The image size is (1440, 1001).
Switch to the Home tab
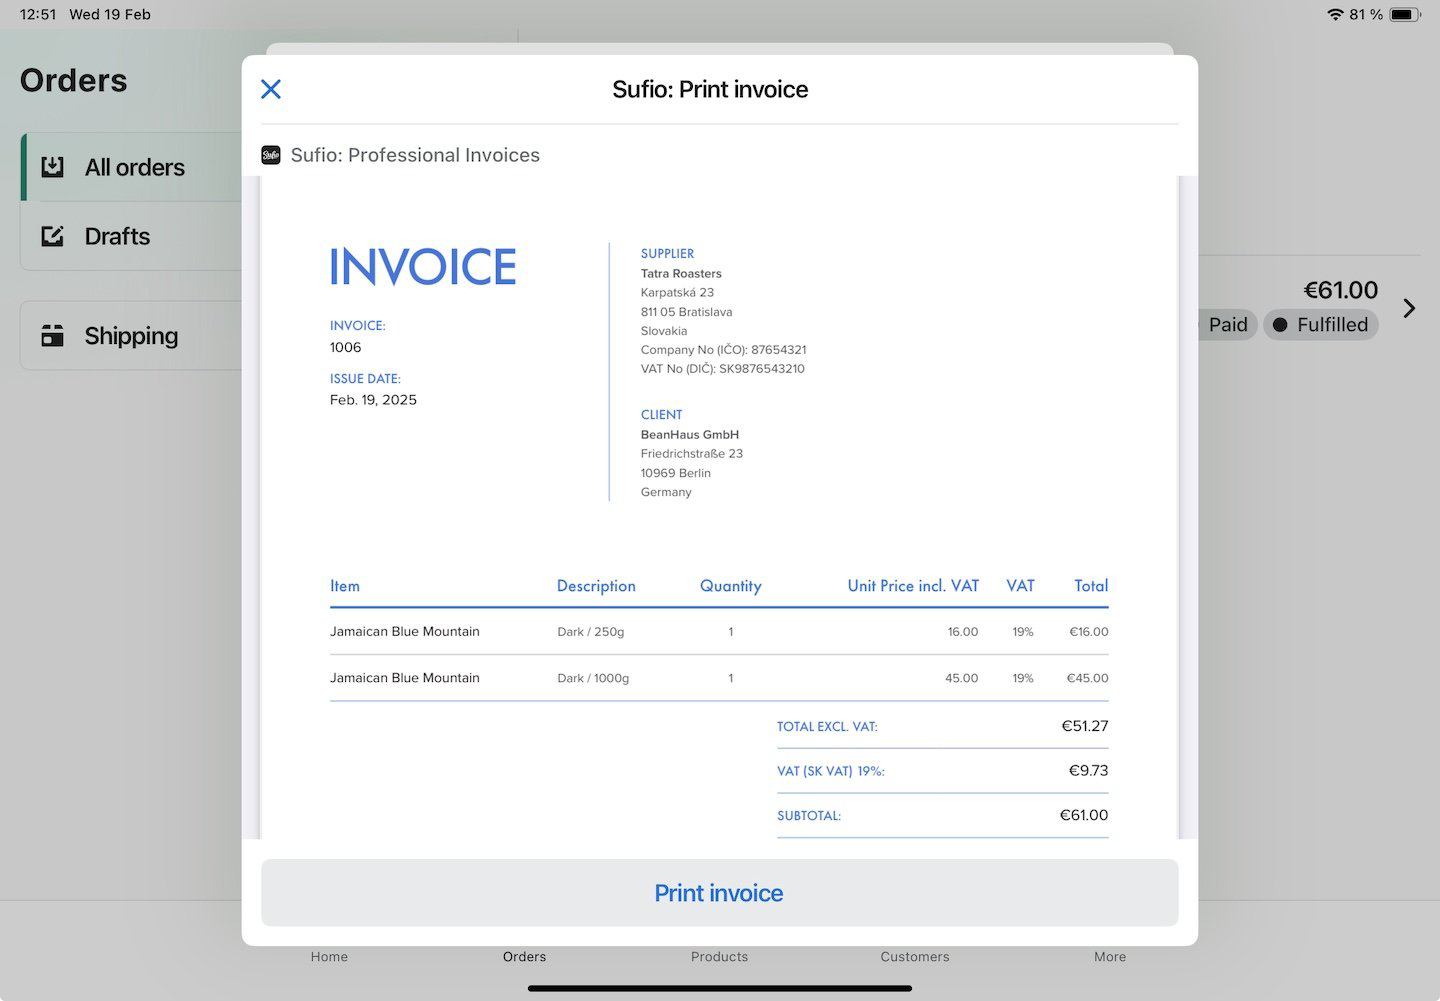click(x=329, y=957)
